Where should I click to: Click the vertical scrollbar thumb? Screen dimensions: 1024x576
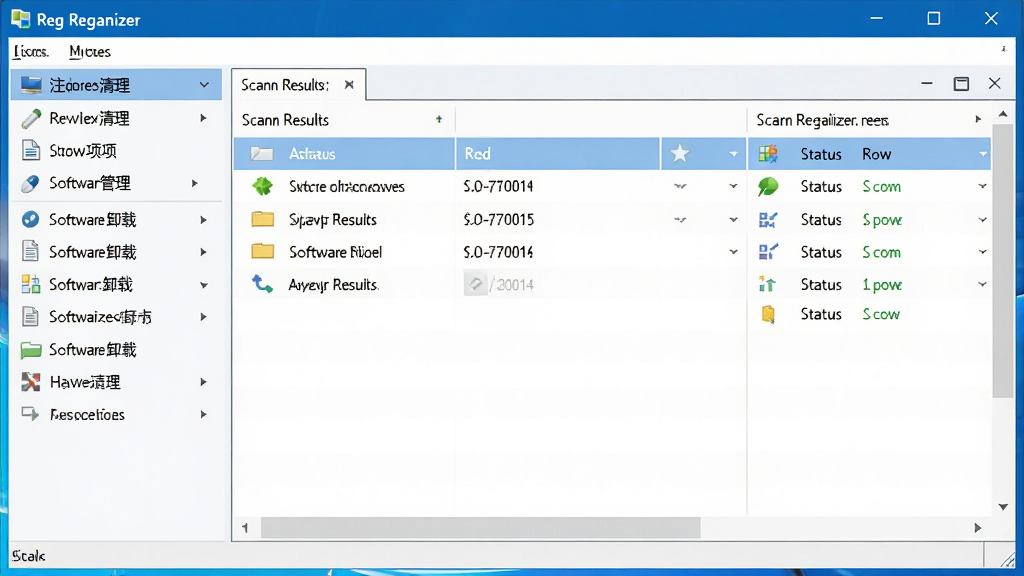(x=1002, y=261)
